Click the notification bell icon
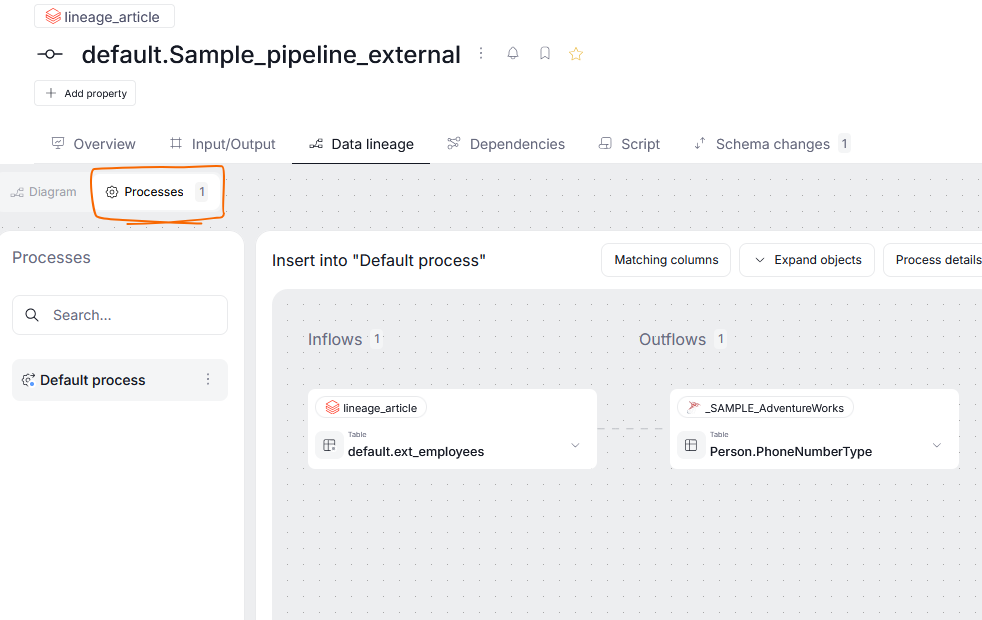The width and height of the screenshot is (982, 620). pos(513,54)
